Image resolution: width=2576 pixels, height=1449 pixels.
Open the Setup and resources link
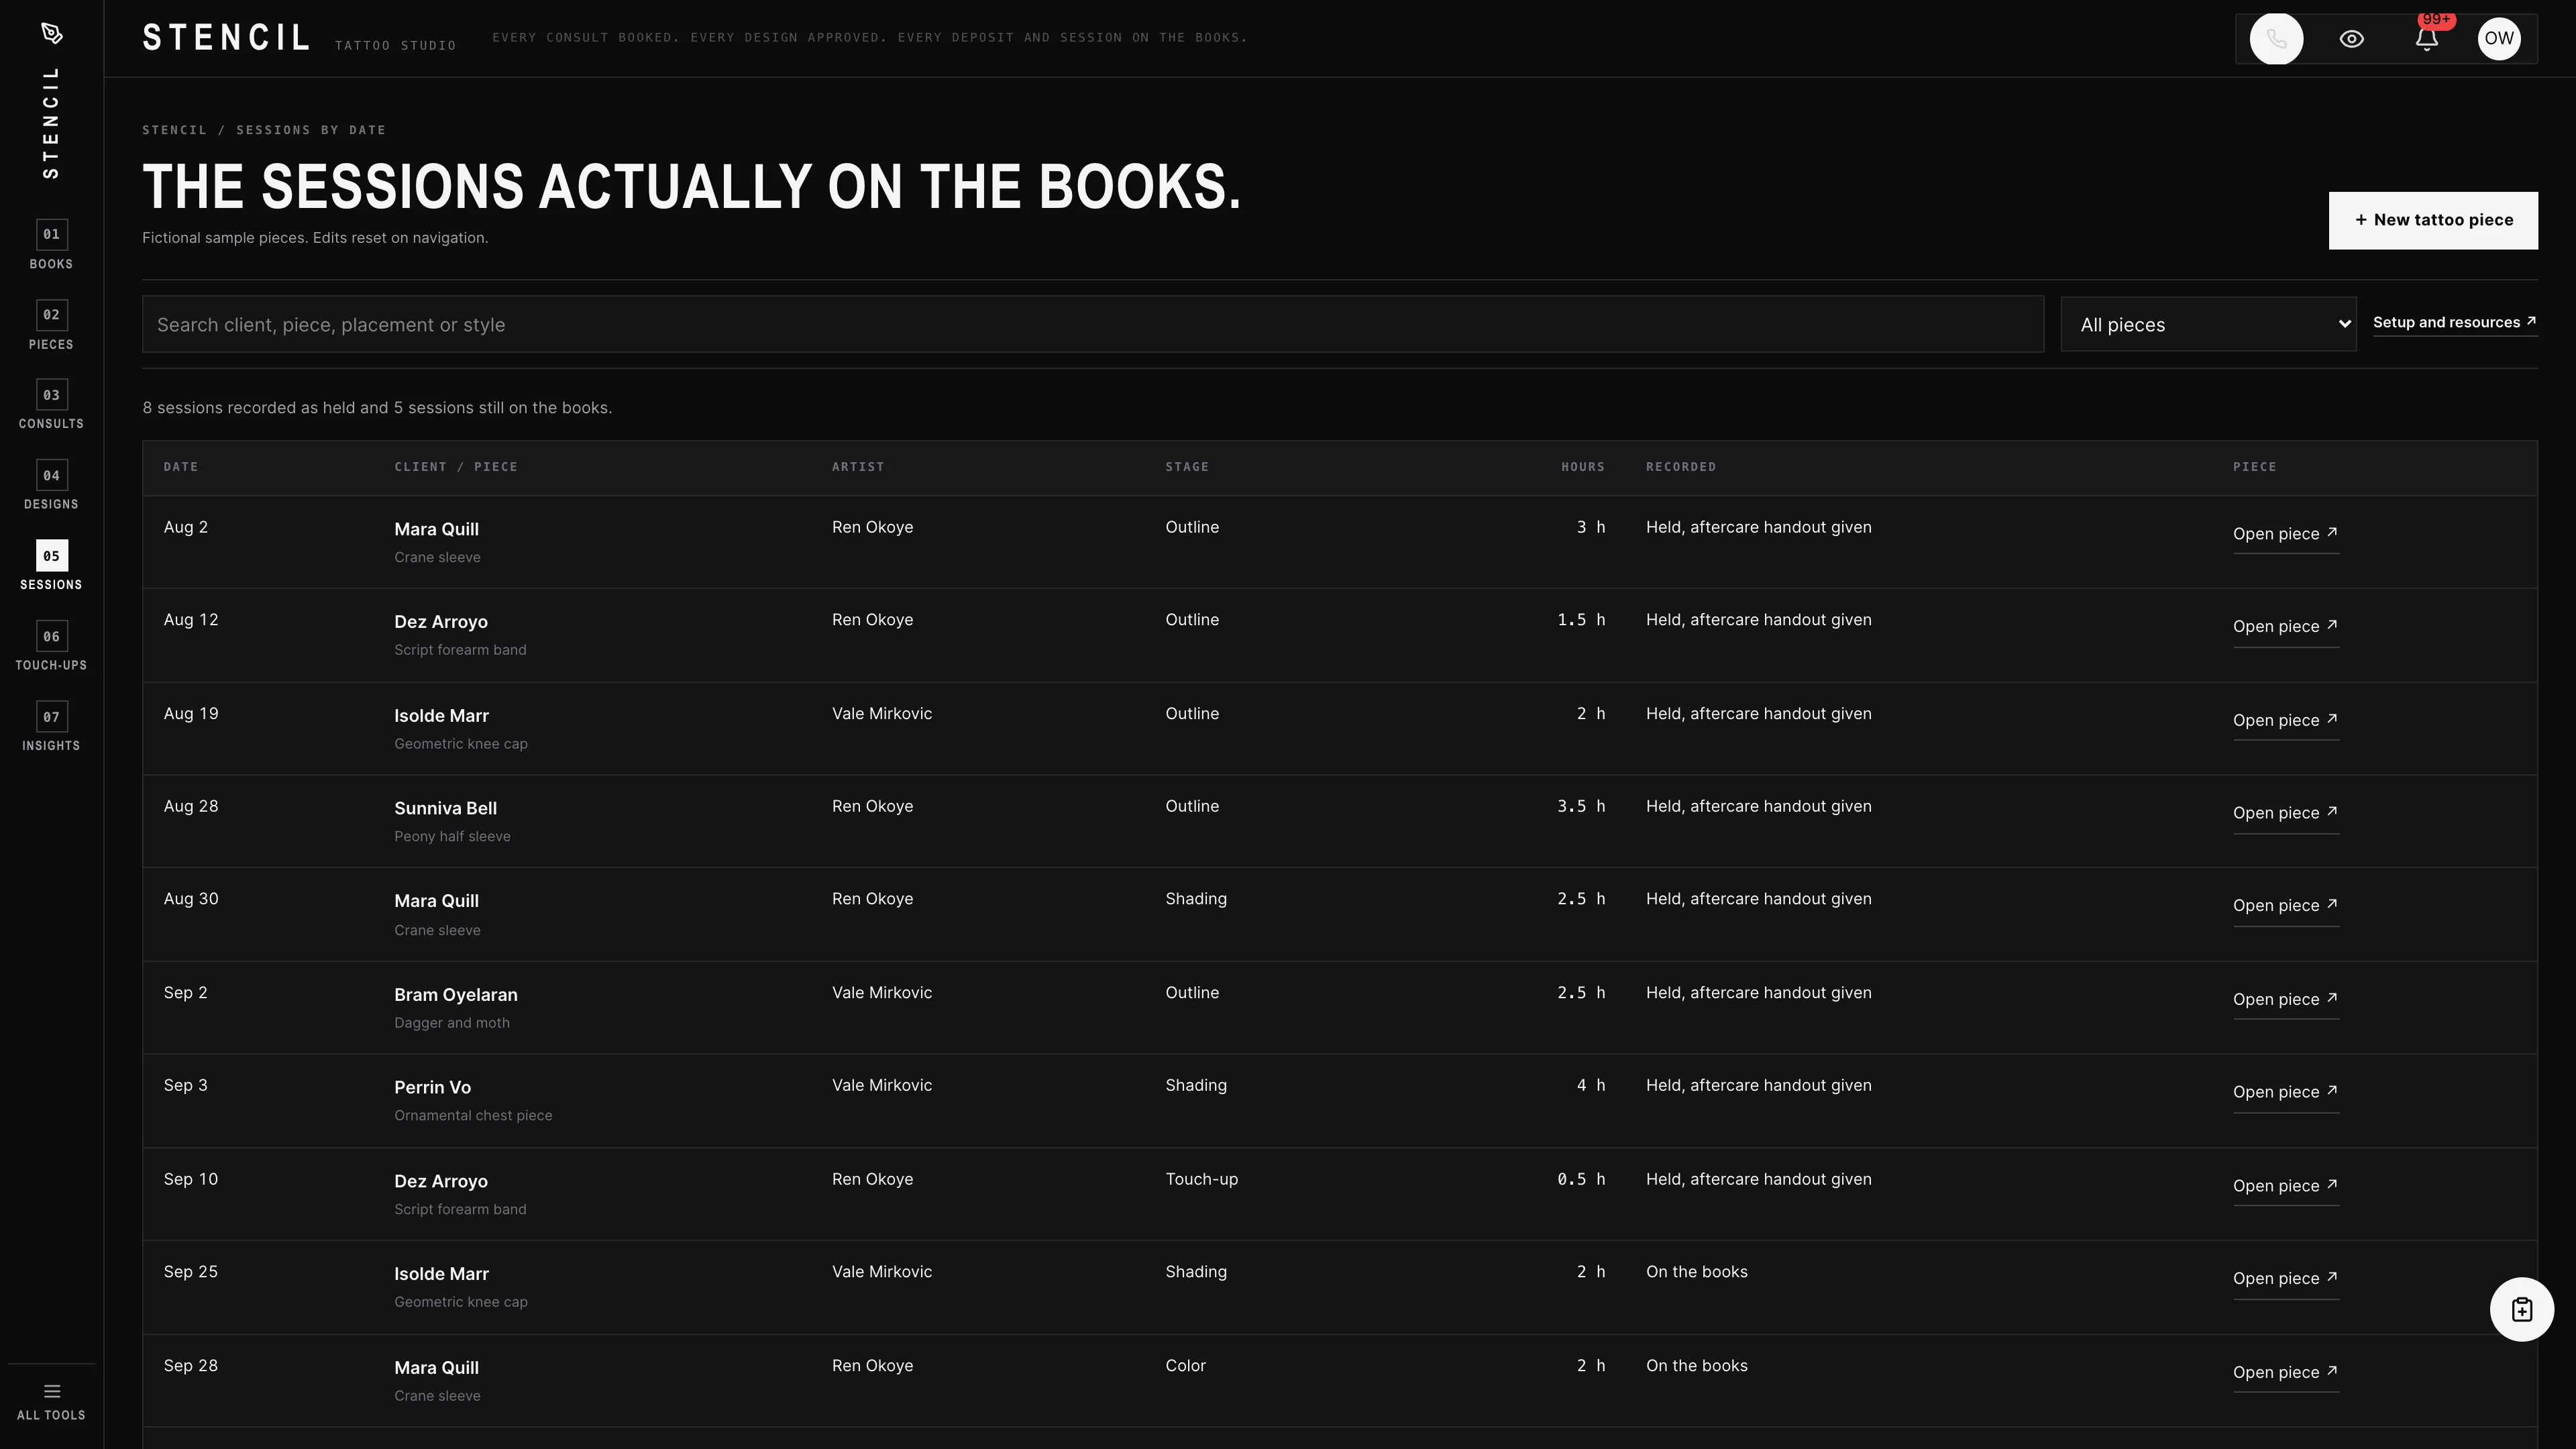[2454, 322]
